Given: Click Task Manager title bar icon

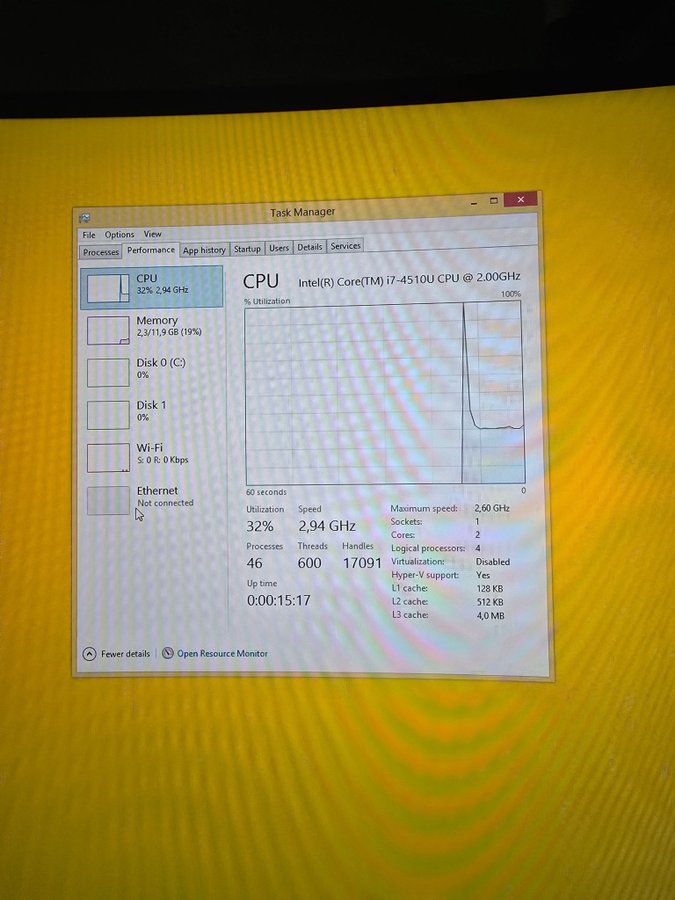Looking at the screenshot, I should tap(85, 218).
